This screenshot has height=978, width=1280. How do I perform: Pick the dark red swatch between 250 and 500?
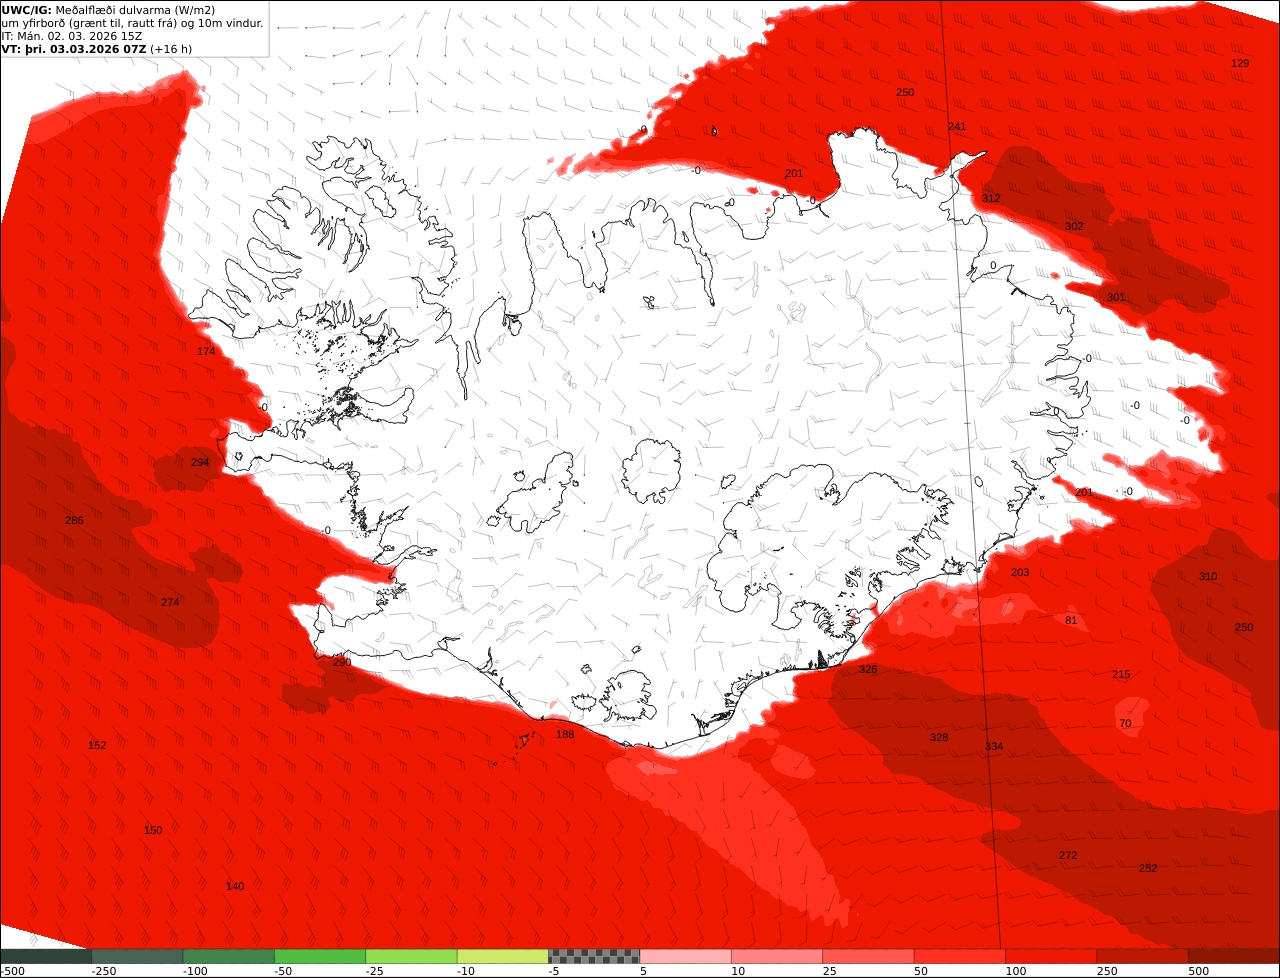[x=1142, y=956]
